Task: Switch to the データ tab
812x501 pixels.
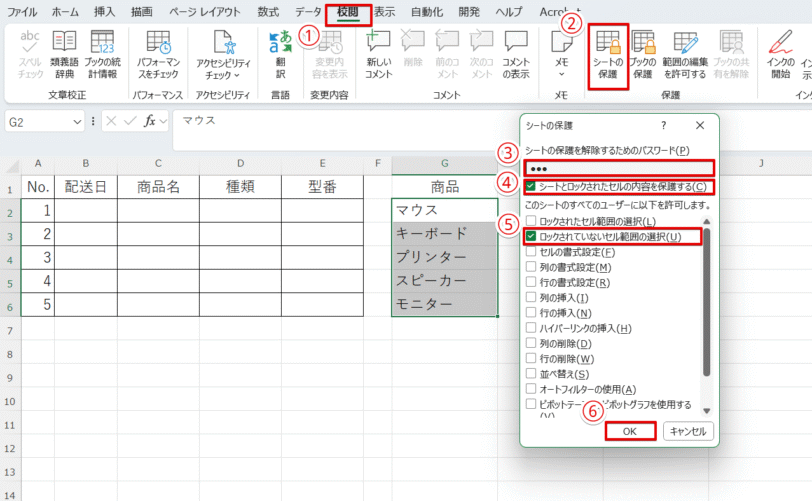Action: 308,11
